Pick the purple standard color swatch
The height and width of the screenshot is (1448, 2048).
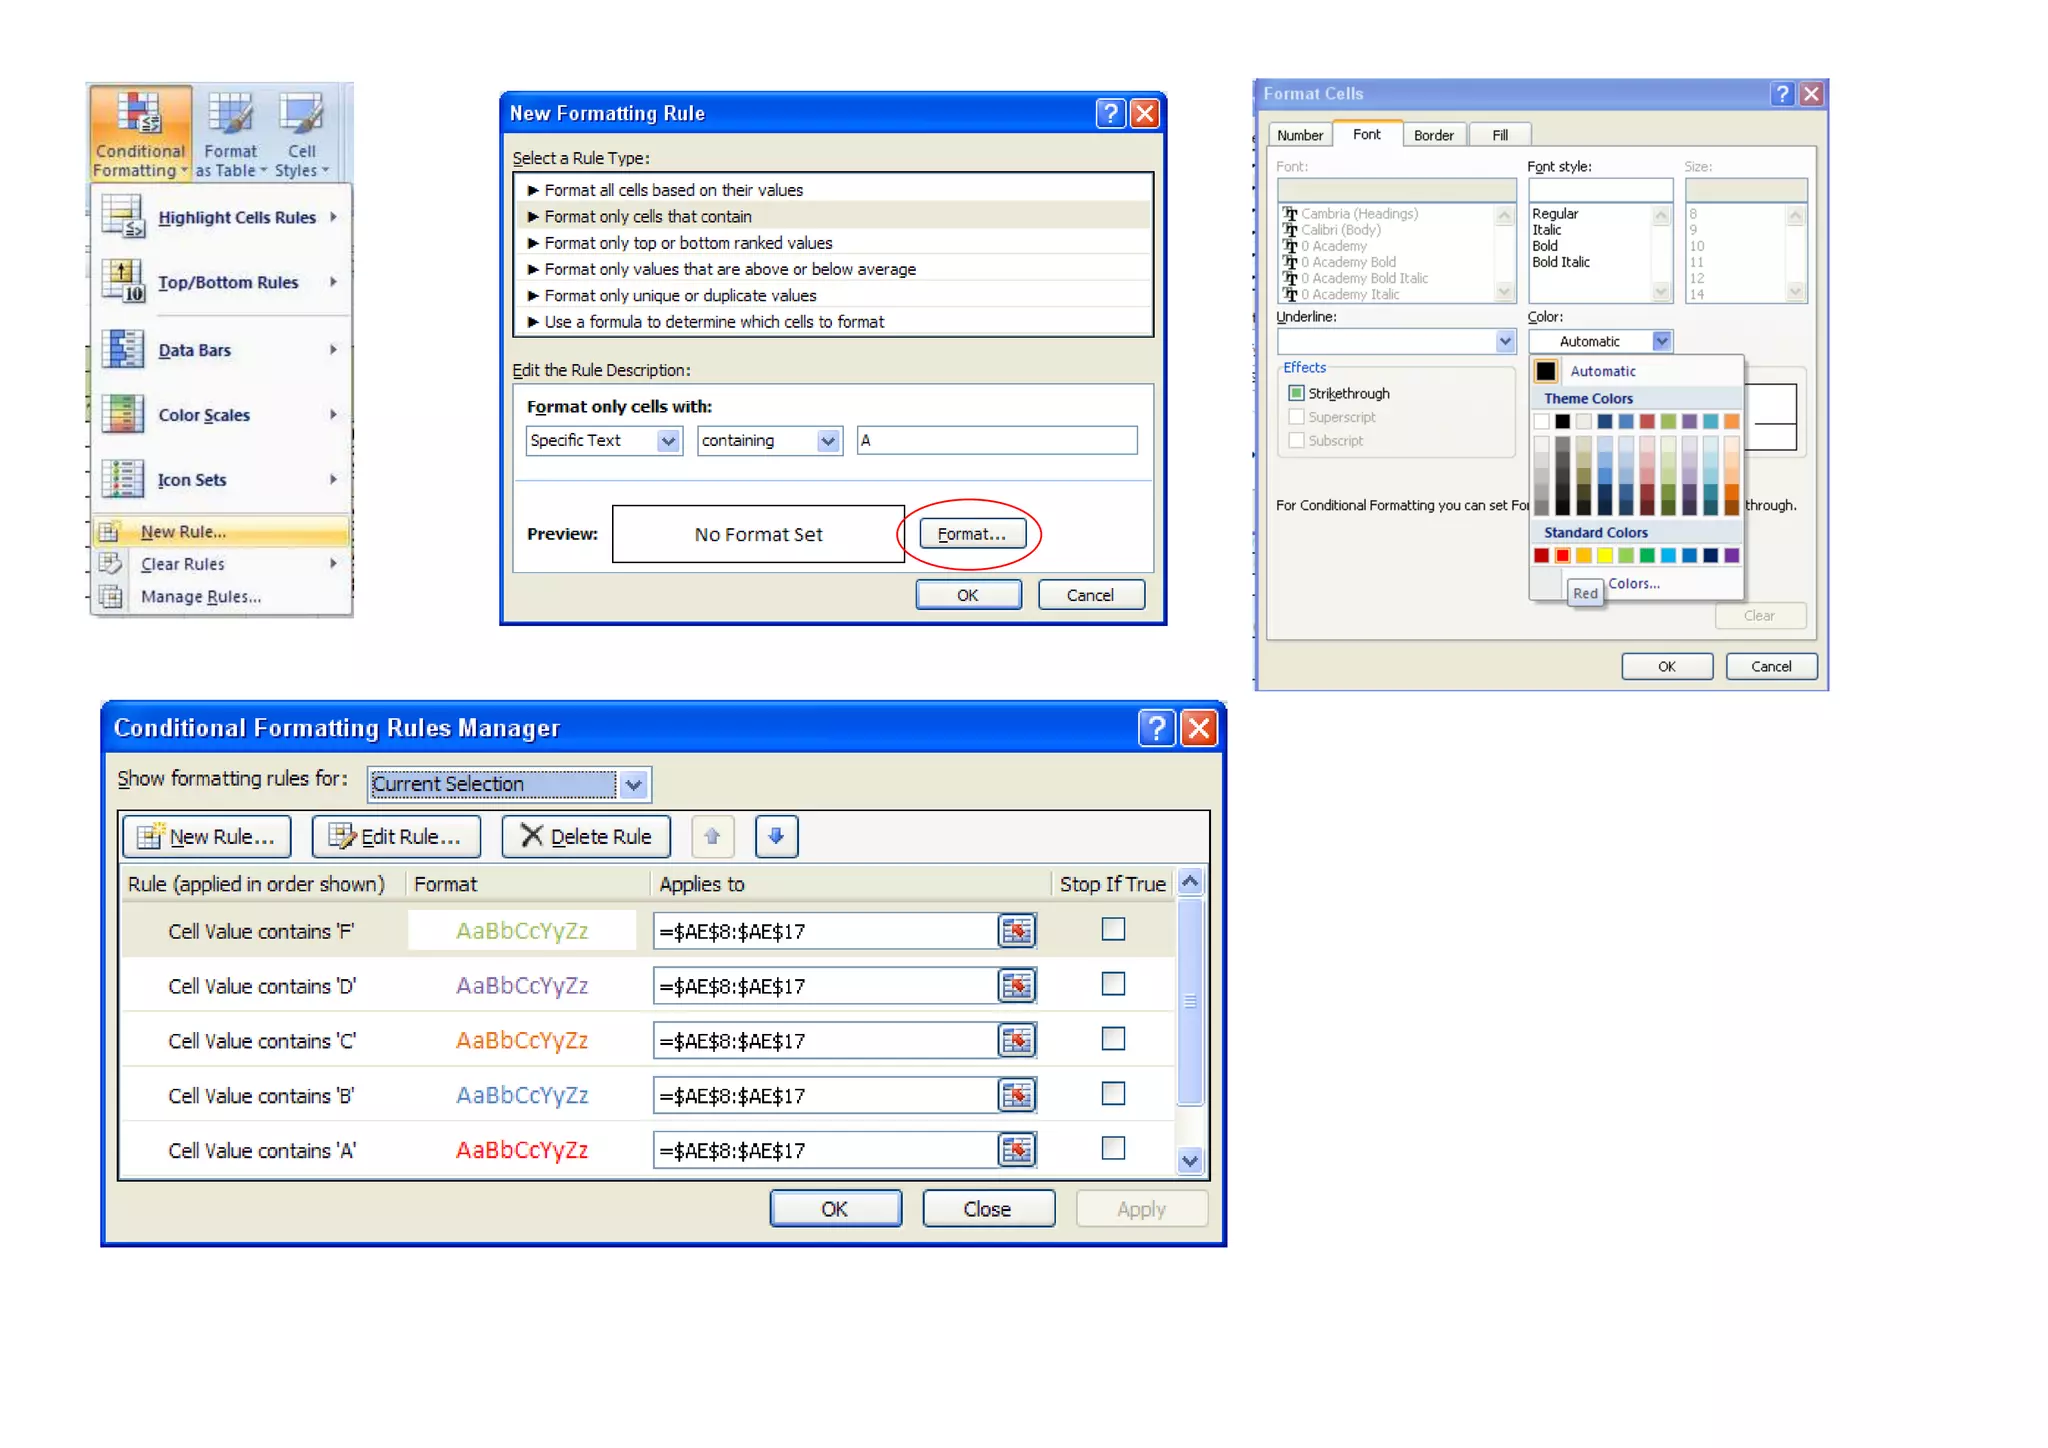click(x=1732, y=555)
